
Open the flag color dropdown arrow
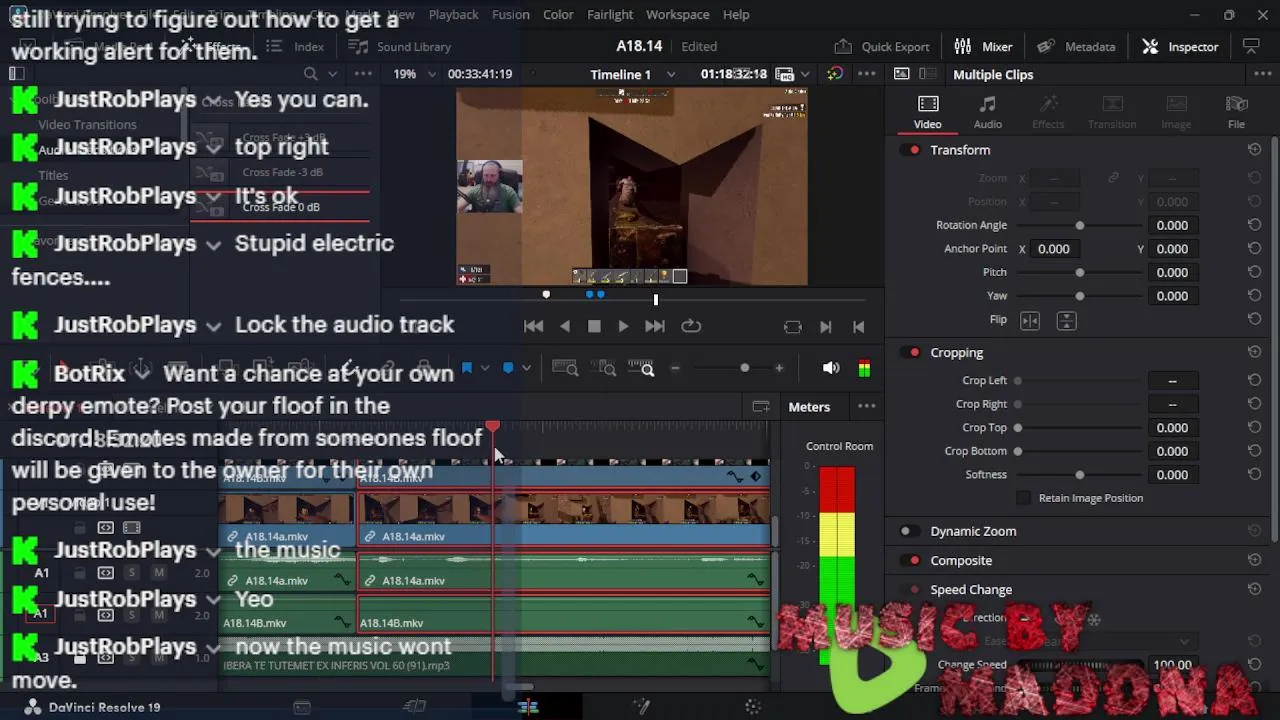(x=485, y=368)
